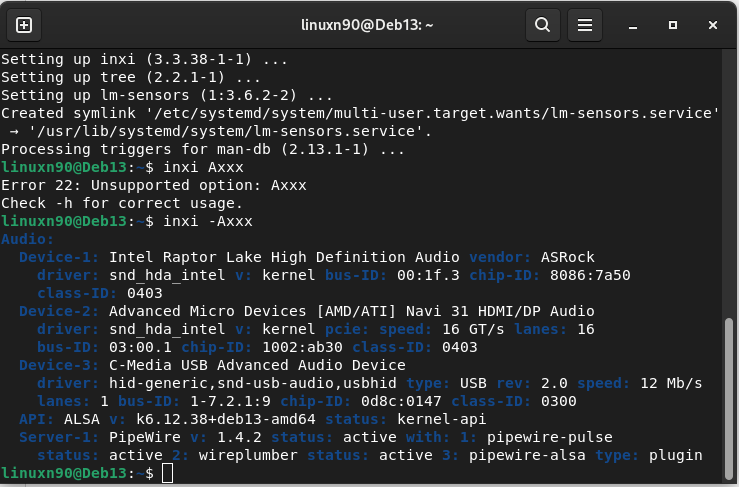Click the search icon in header bar
739x487 pixels.
tap(542, 25)
